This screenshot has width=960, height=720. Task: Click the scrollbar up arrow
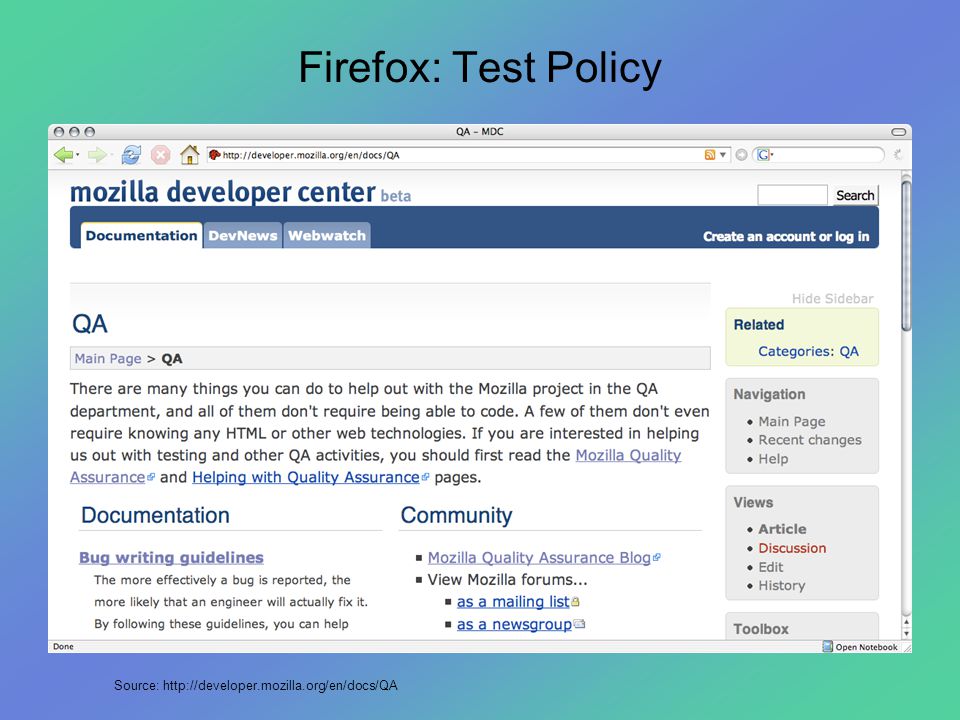pyautogui.click(x=906, y=622)
